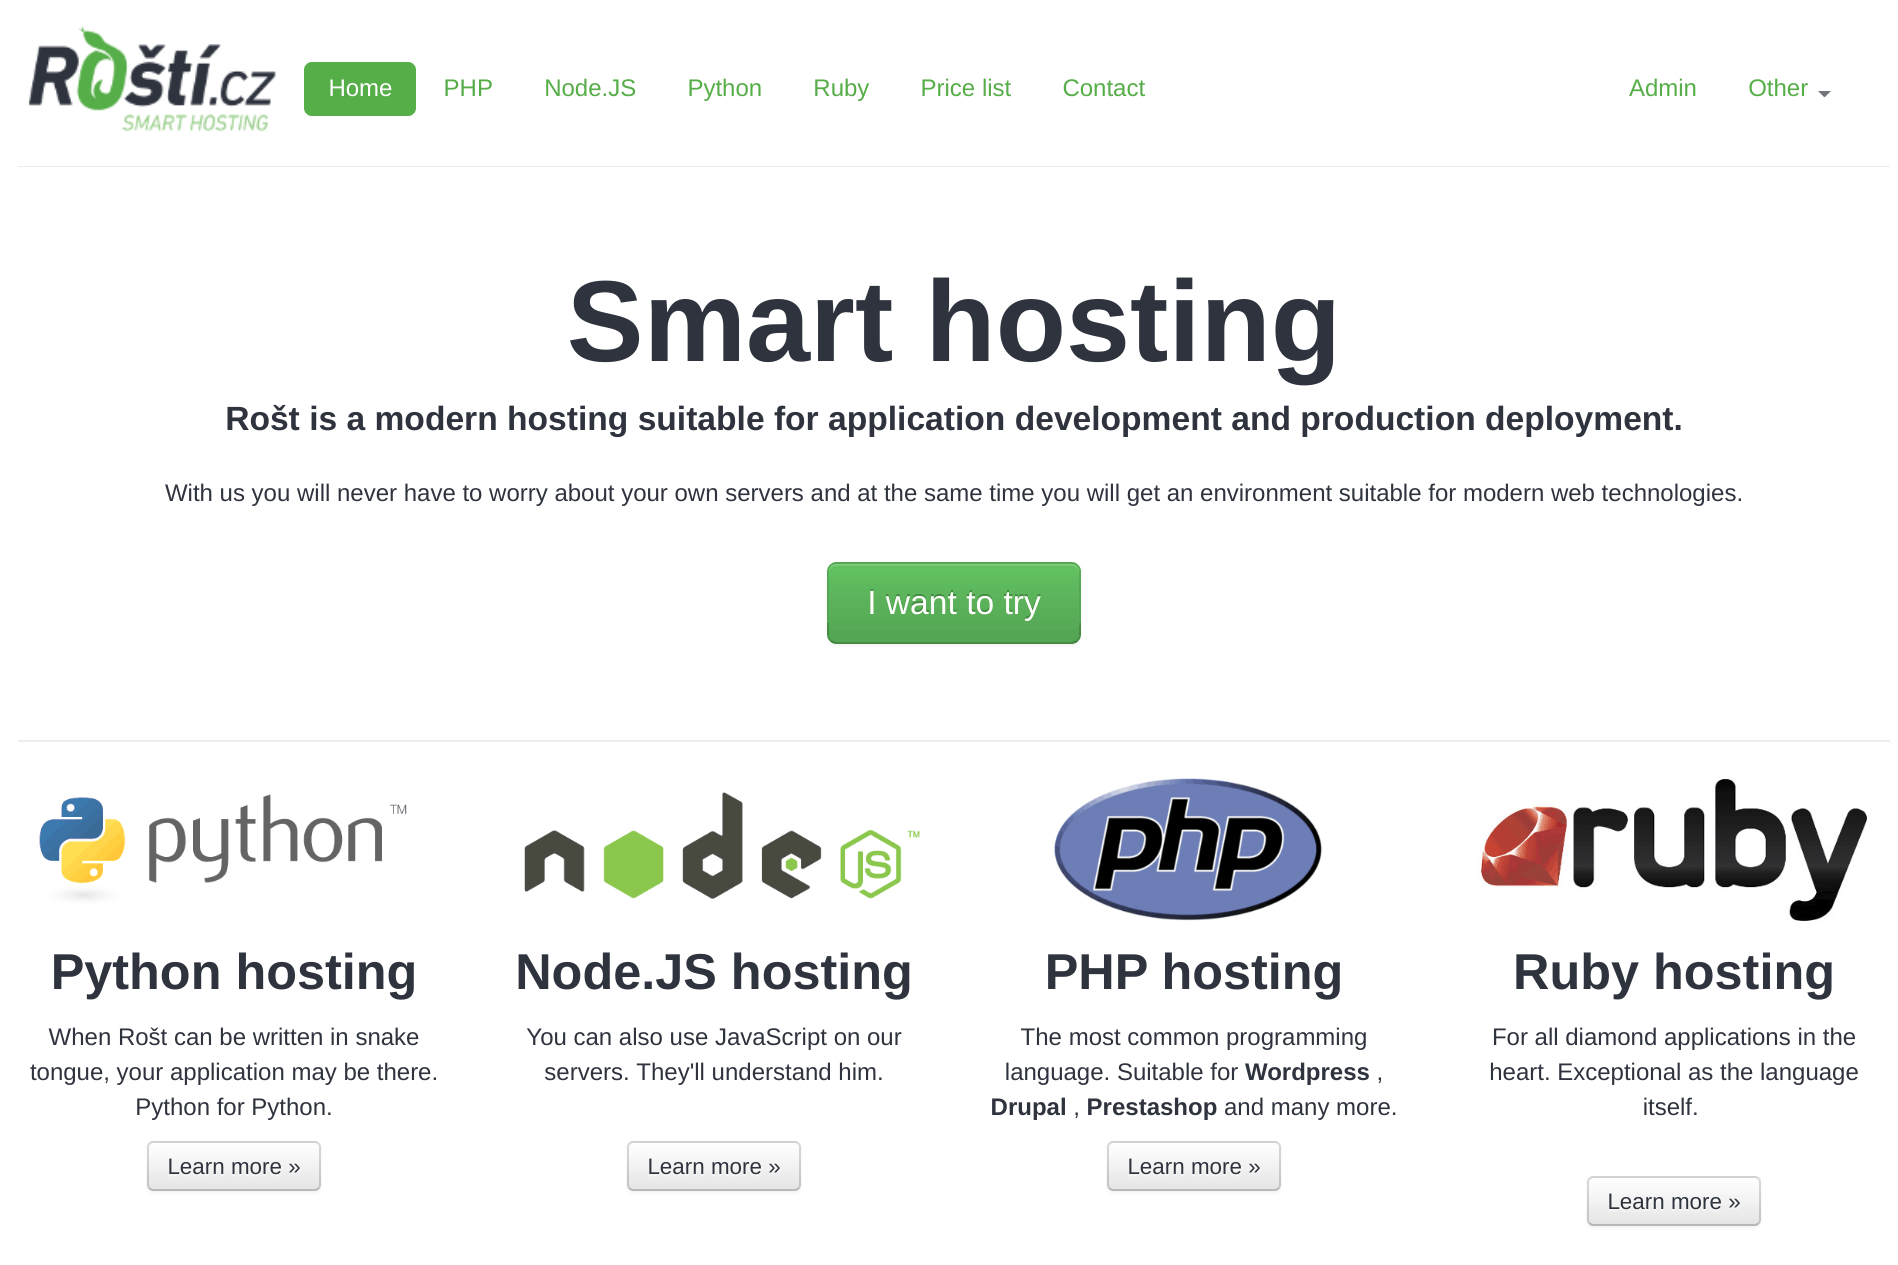Image resolution: width=1898 pixels, height=1265 pixels.
Task: Click the 'When Rošt can be written in snake' text
Action: tap(234, 1072)
